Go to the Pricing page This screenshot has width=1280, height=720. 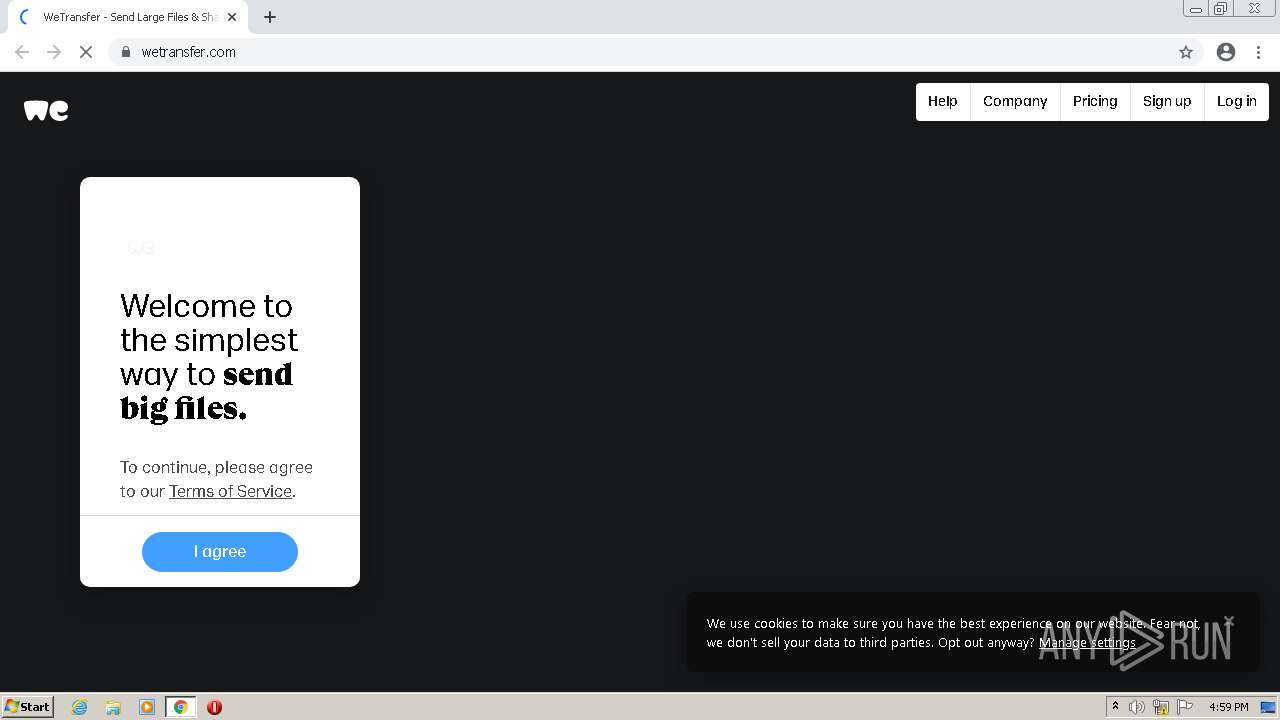[1095, 101]
